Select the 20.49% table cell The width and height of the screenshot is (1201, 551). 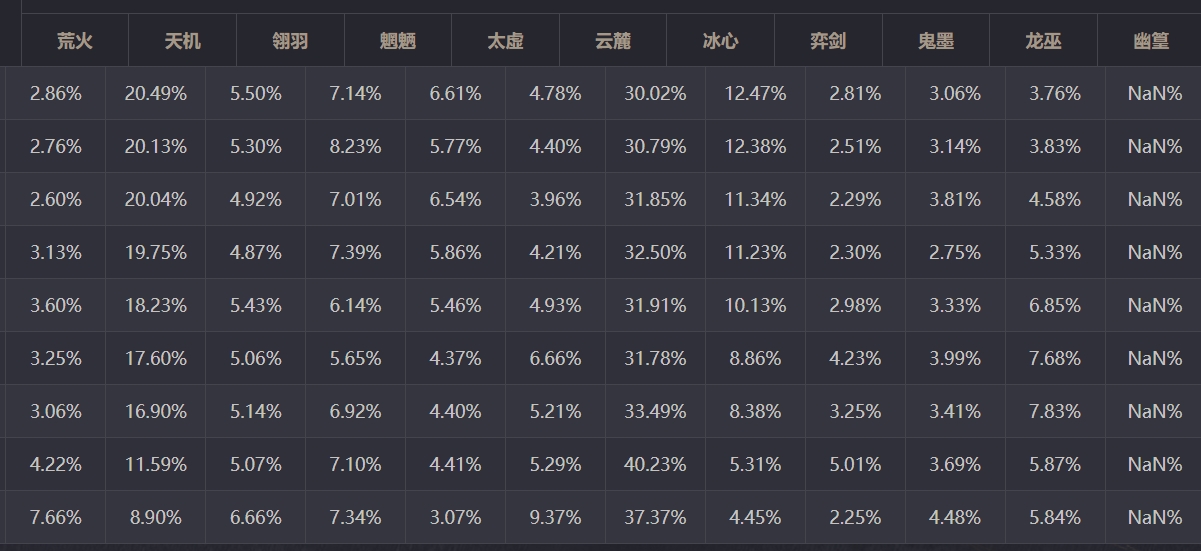(156, 93)
